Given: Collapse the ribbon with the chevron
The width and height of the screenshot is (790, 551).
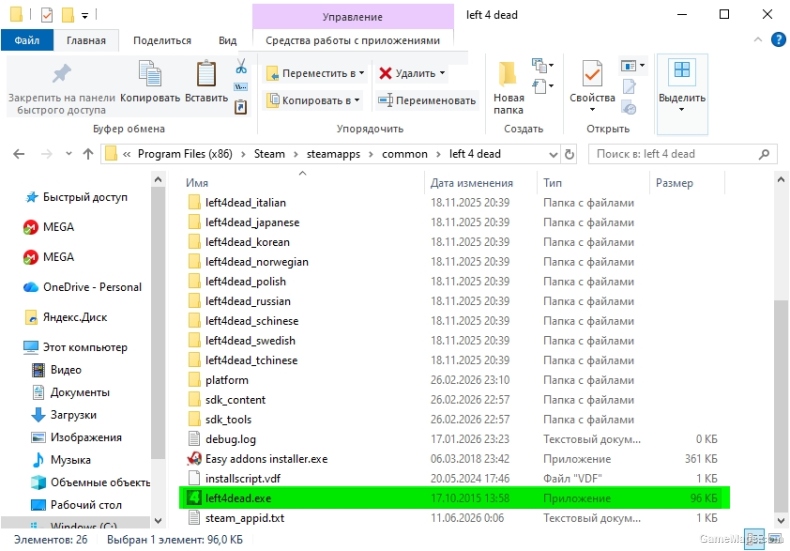Looking at the screenshot, I should (x=757, y=40).
